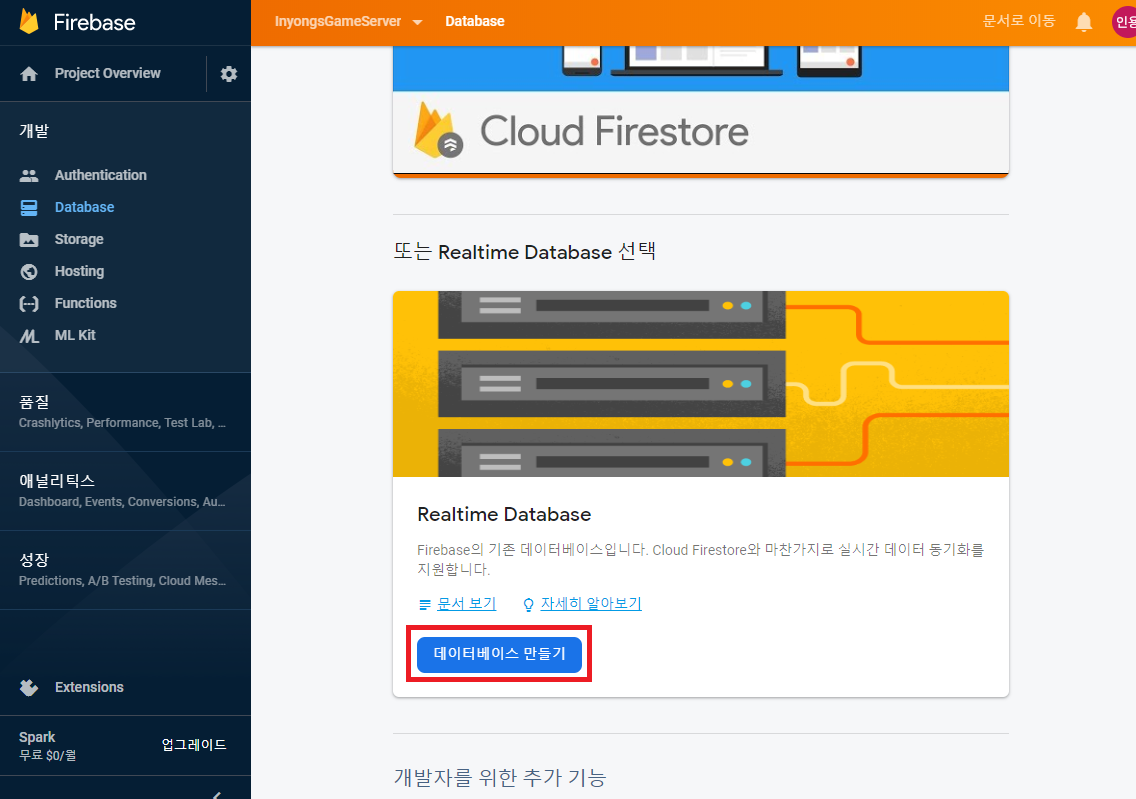
Task: Click the Database stack icon
Action: [x=29, y=208]
